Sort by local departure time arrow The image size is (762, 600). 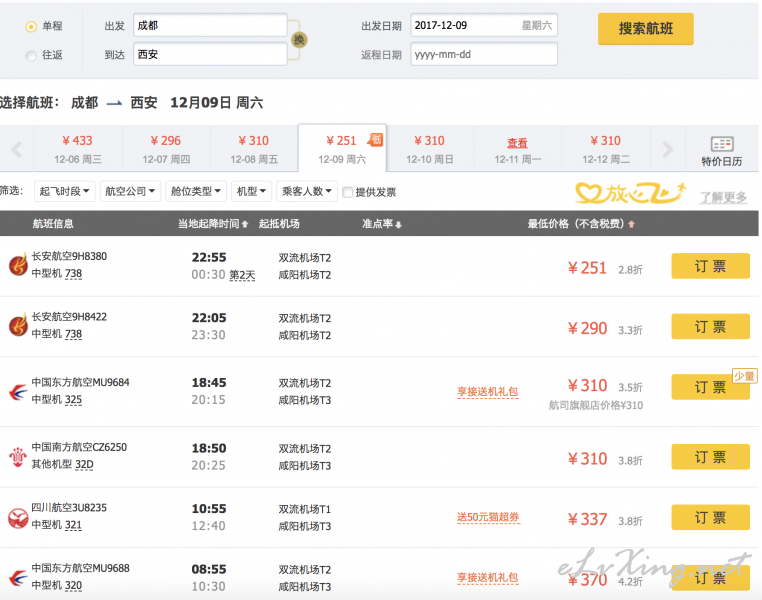tap(245, 224)
